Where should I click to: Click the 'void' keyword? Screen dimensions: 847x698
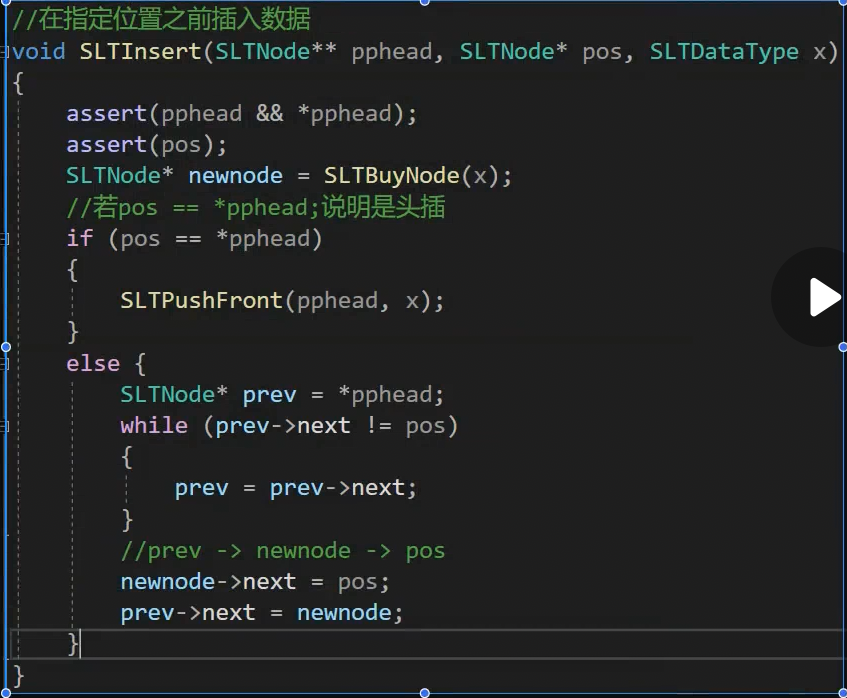click(x=39, y=52)
